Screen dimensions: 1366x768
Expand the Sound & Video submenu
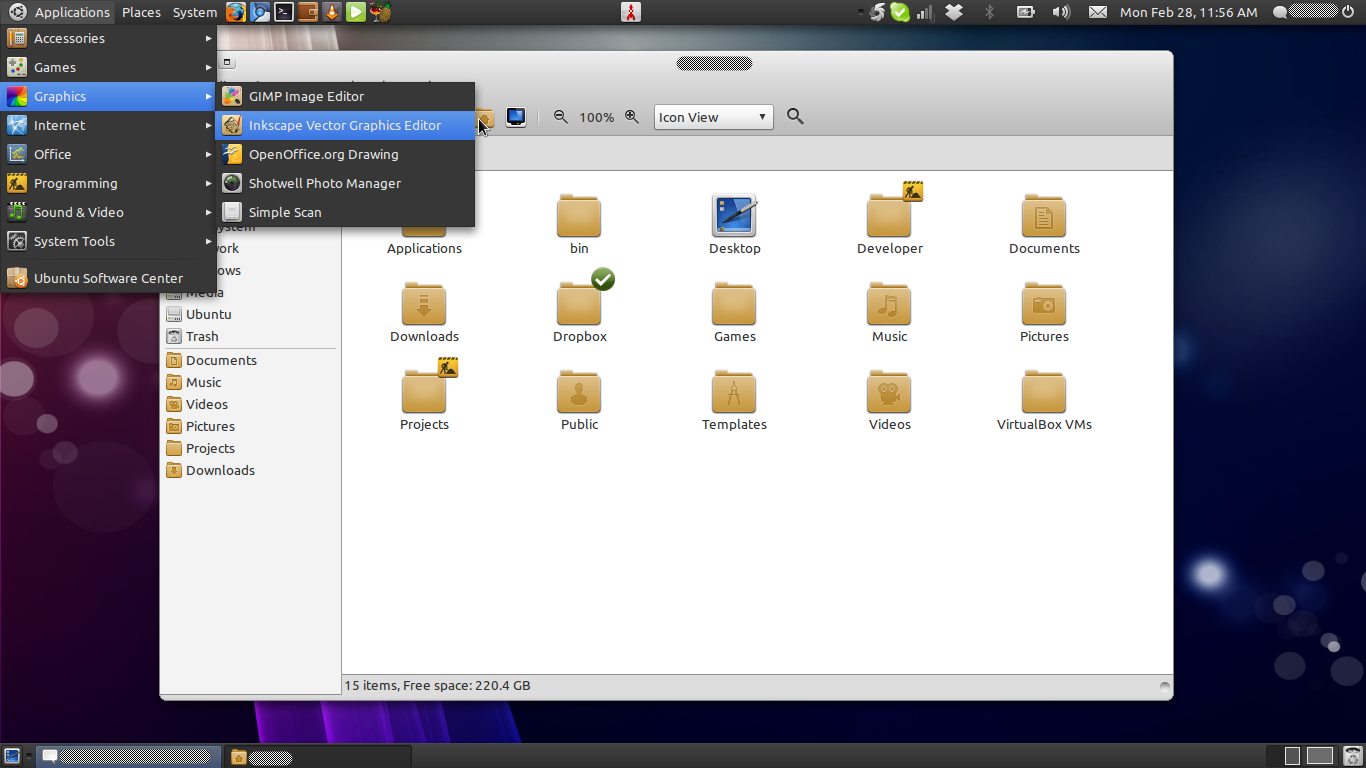click(109, 212)
